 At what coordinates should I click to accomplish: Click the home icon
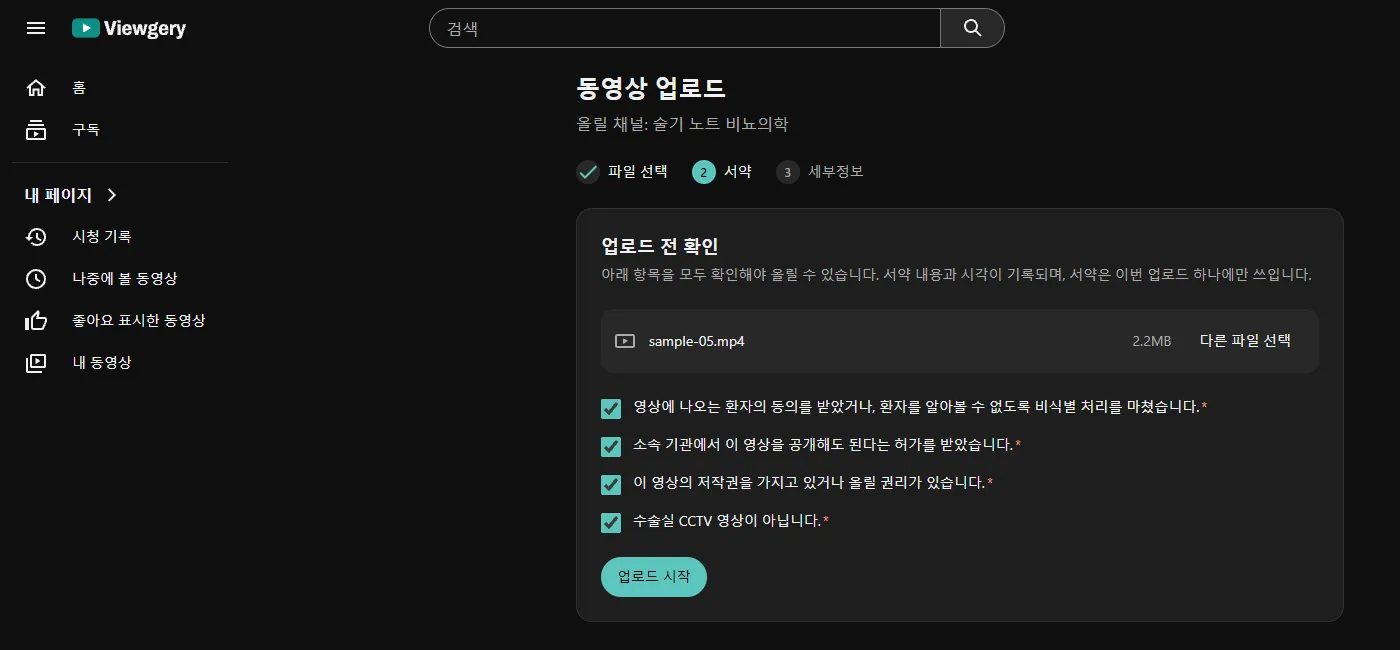click(36, 88)
